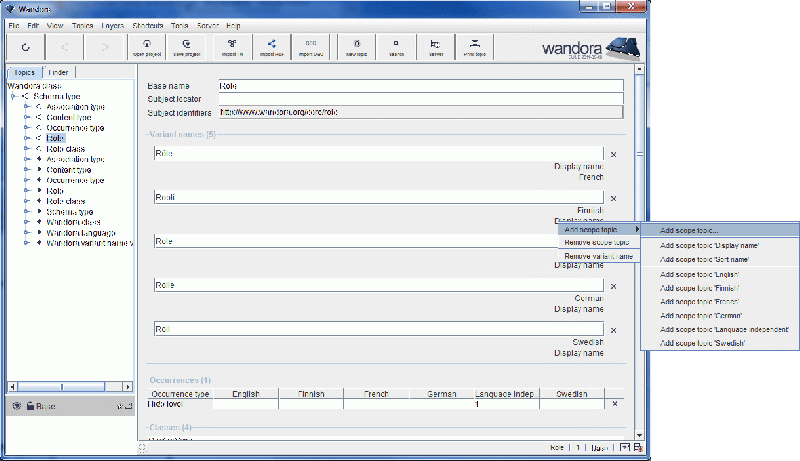The image size is (800, 461).
Task: Delete the Hide level occurrence row
Action: pyautogui.click(x=614, y=404)
